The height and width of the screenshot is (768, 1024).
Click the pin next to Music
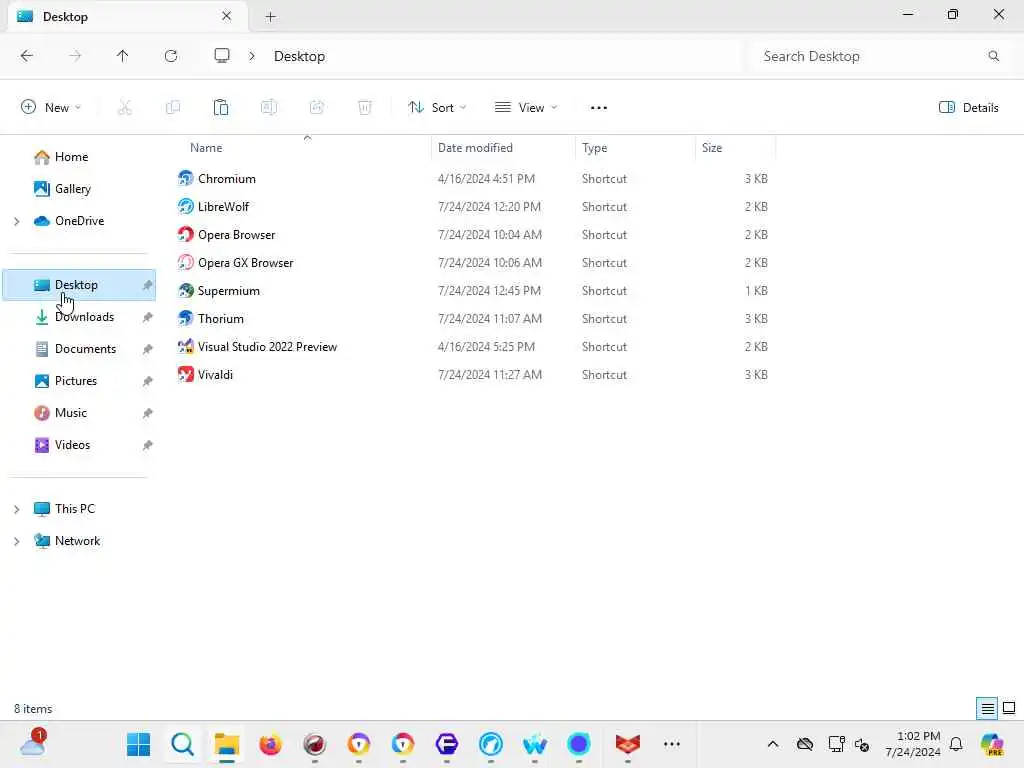(148, 413)
